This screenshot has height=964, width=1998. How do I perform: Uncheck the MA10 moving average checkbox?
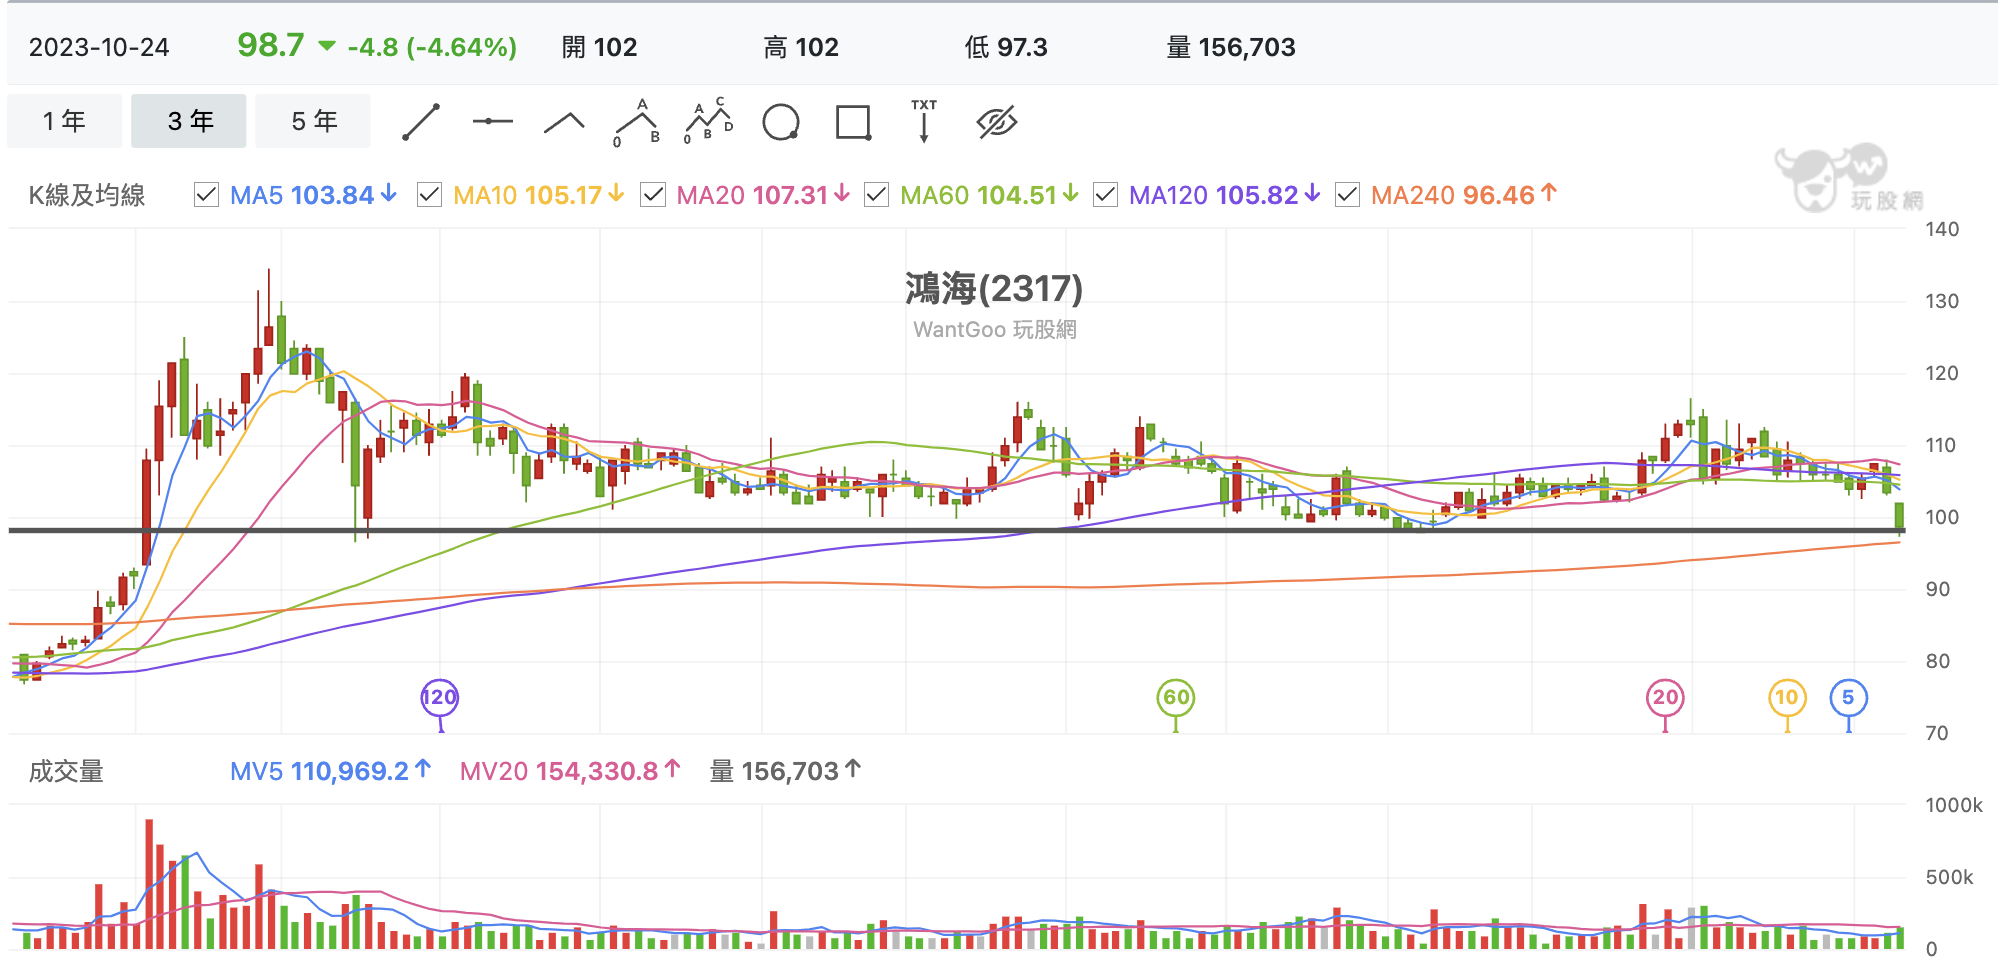click(429, 195)
